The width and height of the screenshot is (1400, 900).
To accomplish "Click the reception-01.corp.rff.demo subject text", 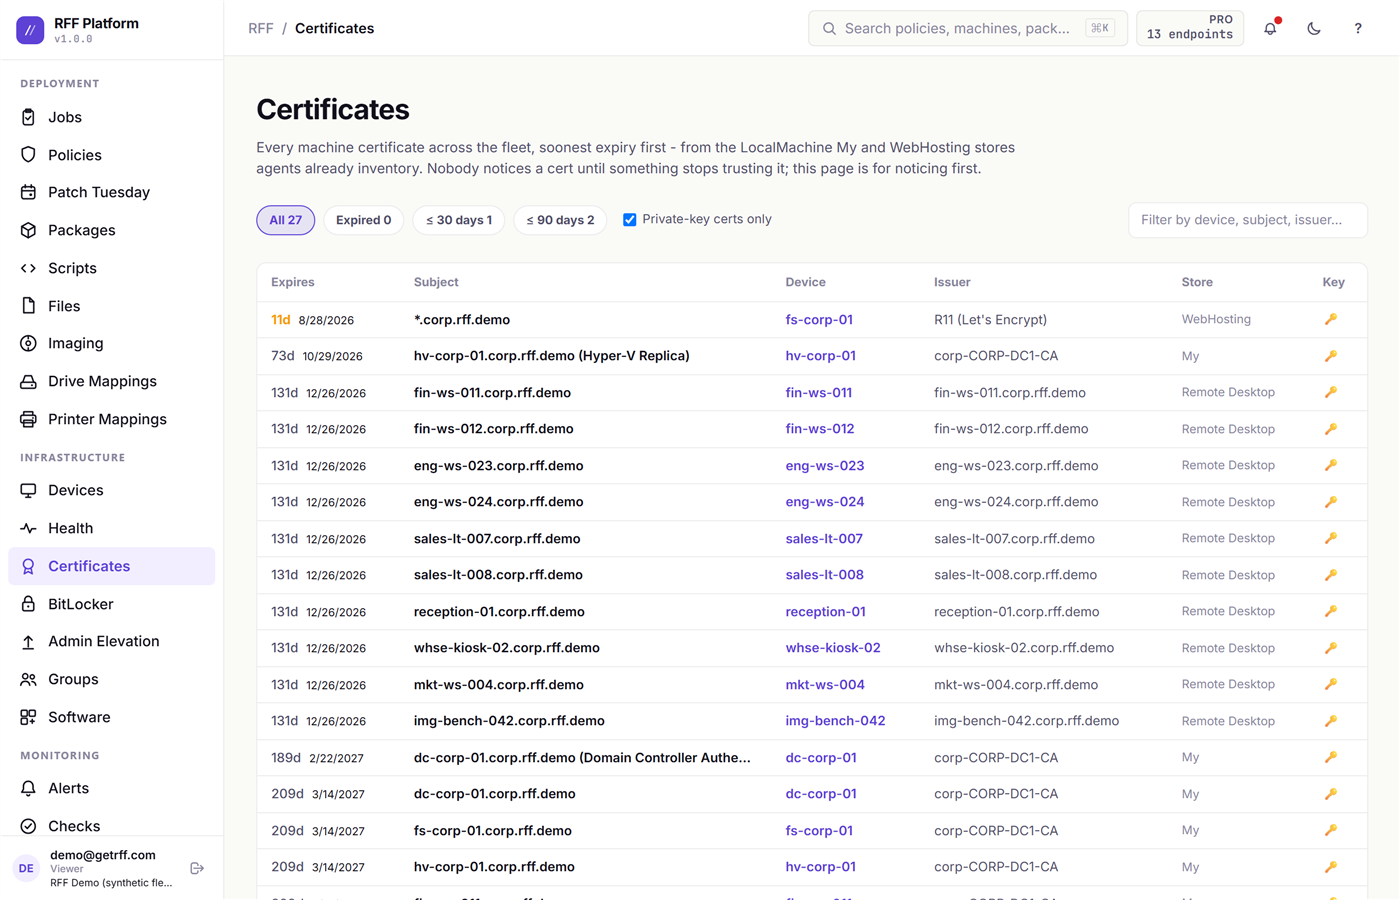I will pos(499,612).
